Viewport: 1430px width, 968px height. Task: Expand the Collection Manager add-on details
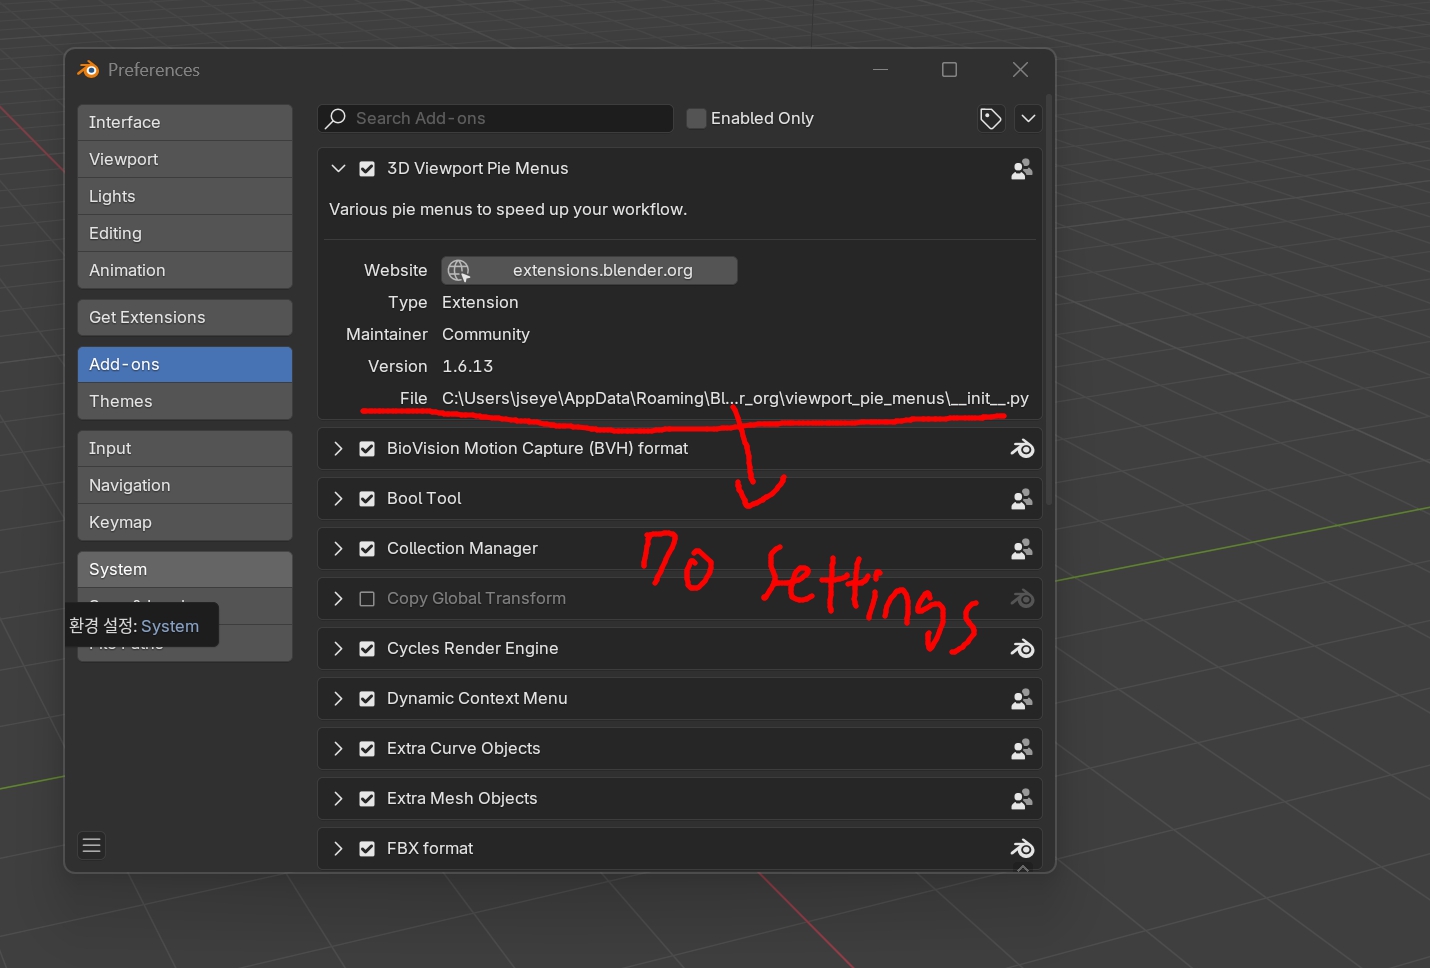pyautogui.click(x=338, y=549)
